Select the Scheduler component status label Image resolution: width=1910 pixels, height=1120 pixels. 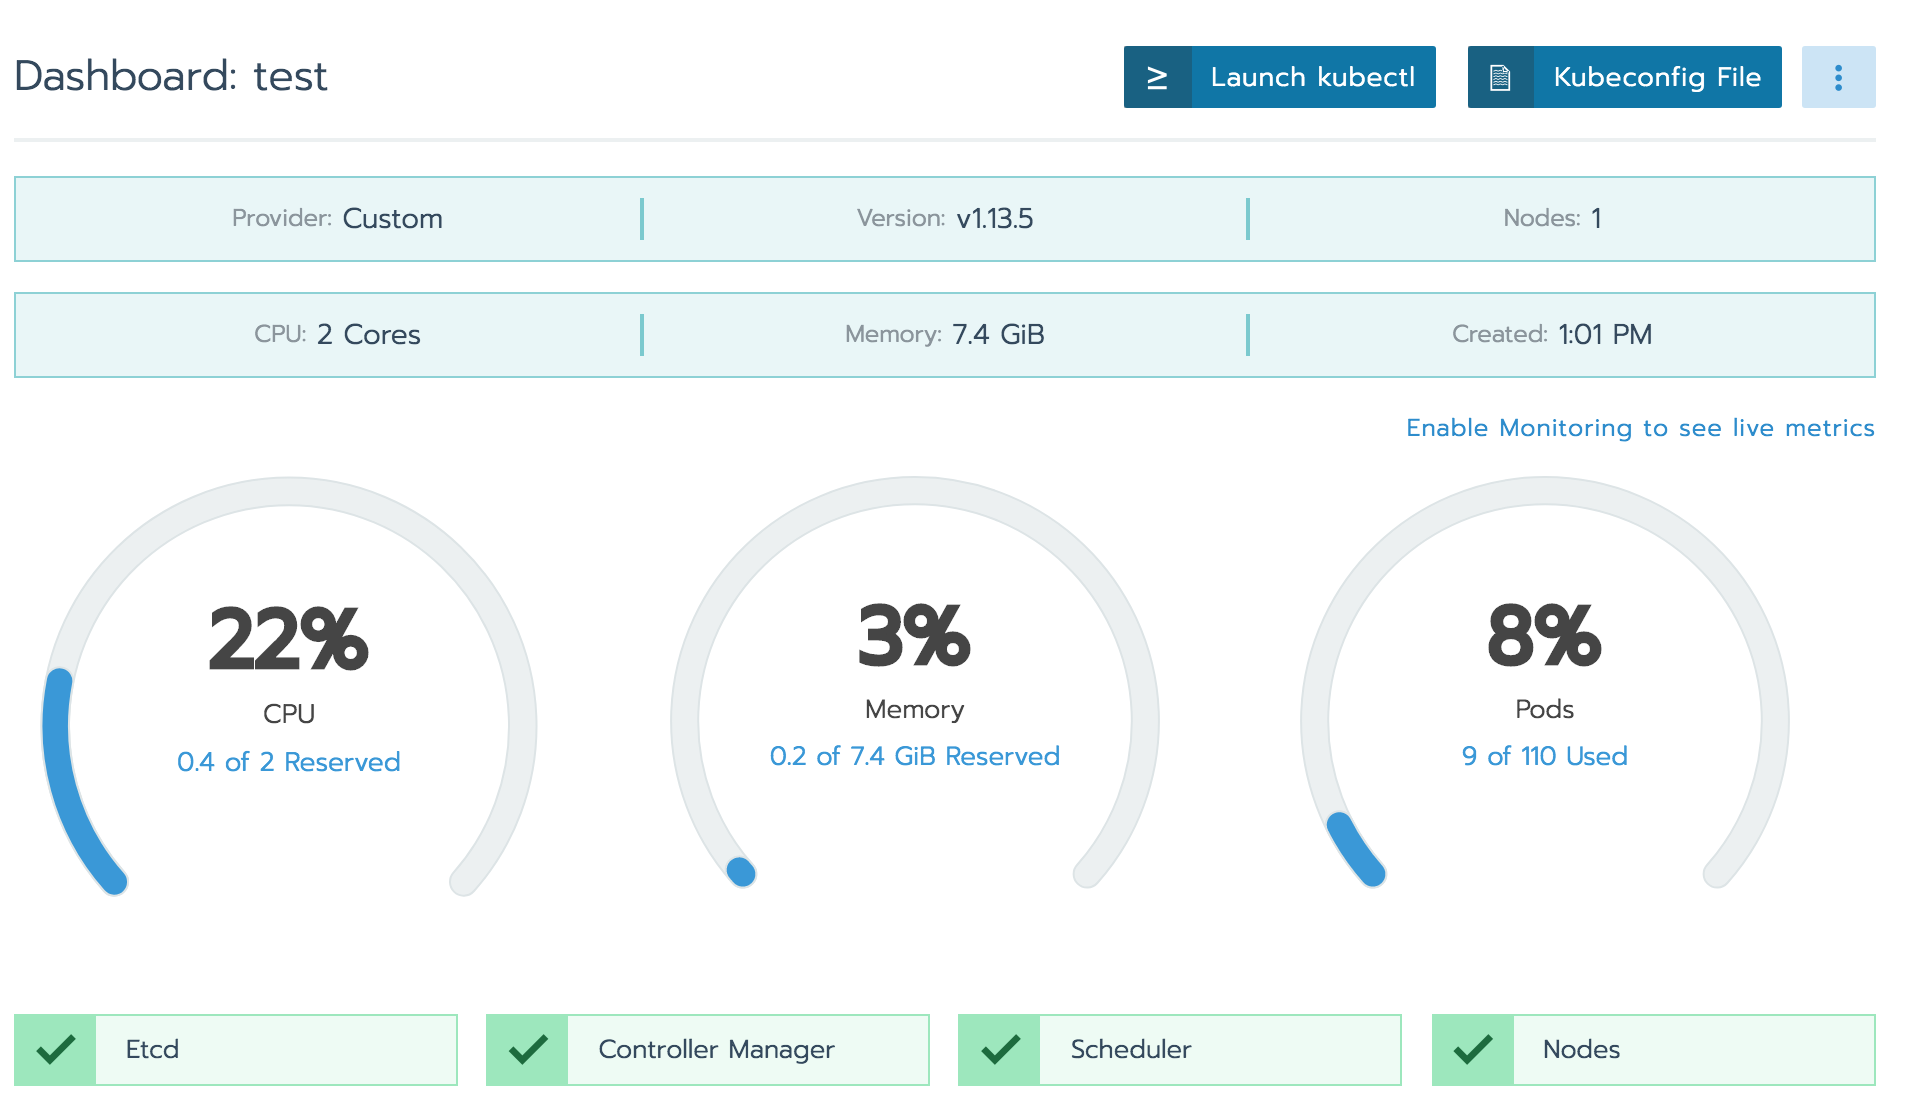pyautogui.click(x=1131, y=1049)
